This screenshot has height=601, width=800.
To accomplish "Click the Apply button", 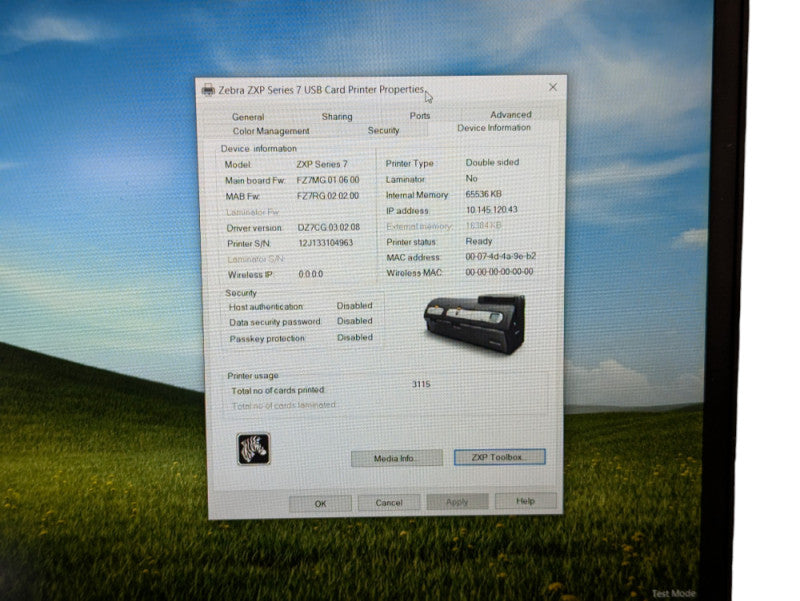I will coord(457,502).
